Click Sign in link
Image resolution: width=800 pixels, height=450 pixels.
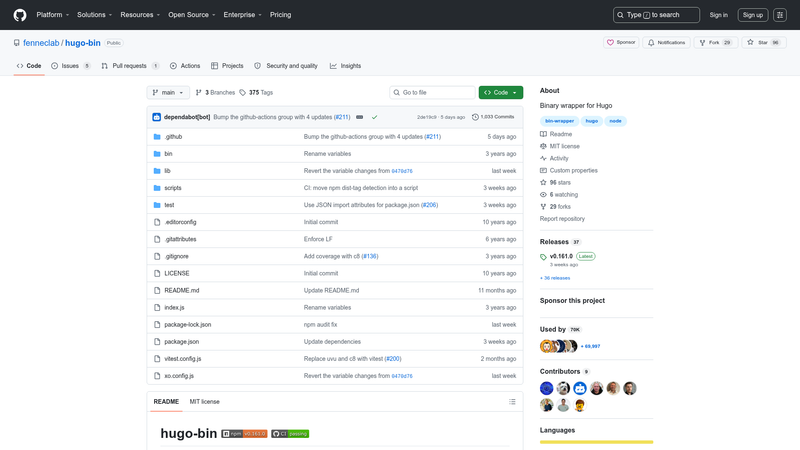click(x=718, y=15)
